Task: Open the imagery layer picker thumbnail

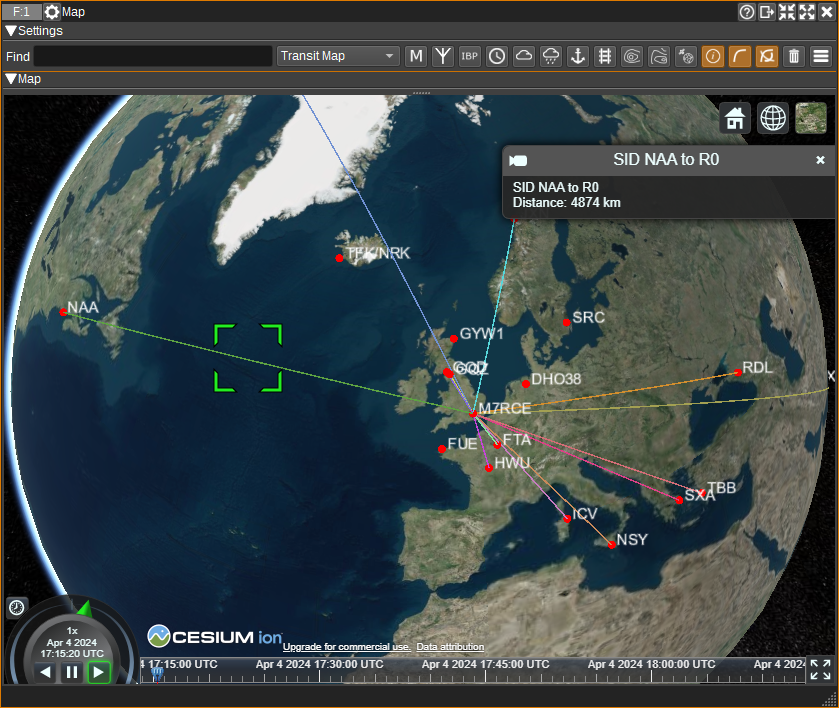Action: coord(811,117)
